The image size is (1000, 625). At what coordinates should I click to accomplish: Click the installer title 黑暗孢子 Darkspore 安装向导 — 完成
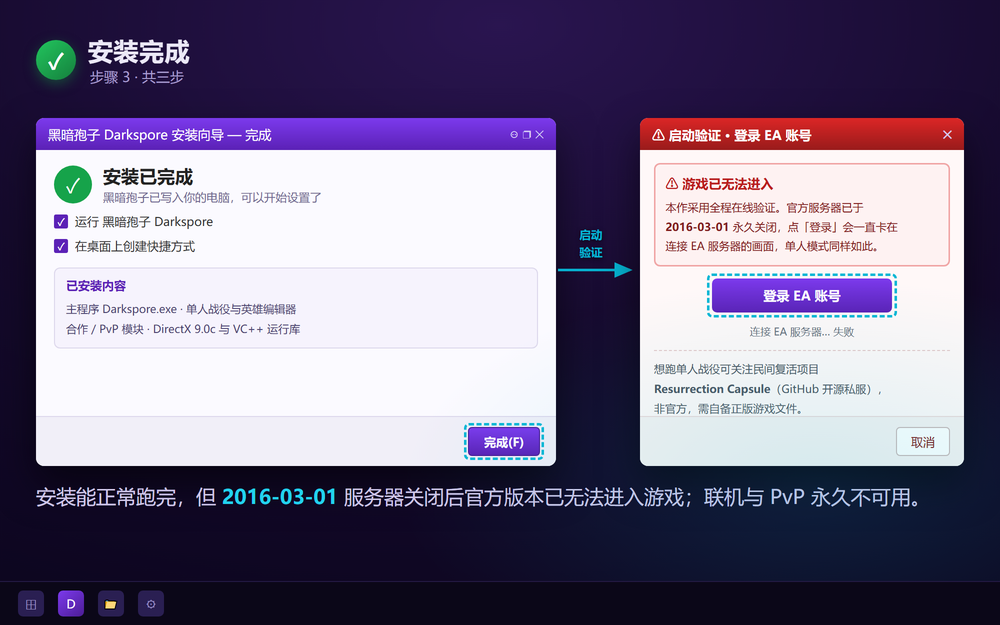[x=159, y=135]
